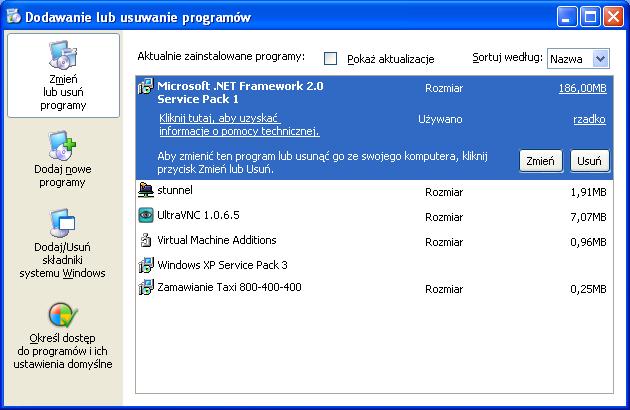Click the Windows XP Service Pack 3 icon
Viewport: 630px width, 410px height.
coord(146,265)
